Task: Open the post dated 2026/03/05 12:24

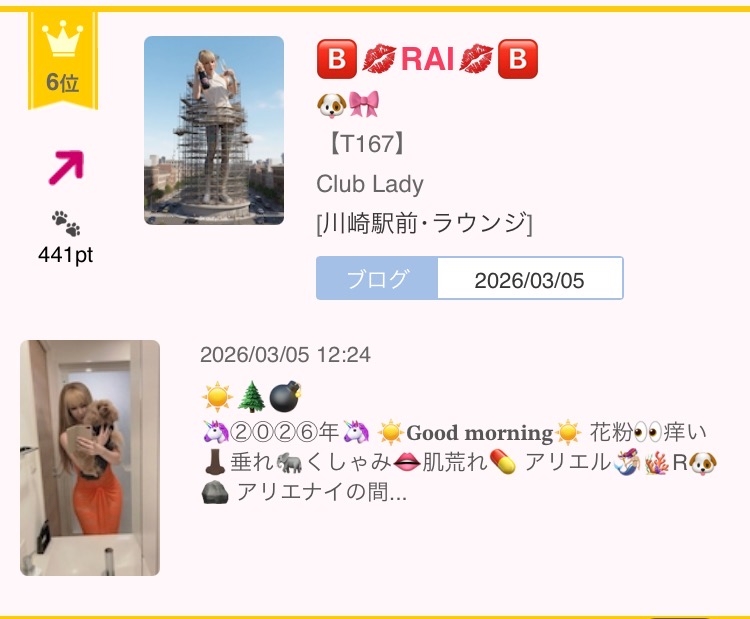Action: pyautogui.click(x=285, y=355)
